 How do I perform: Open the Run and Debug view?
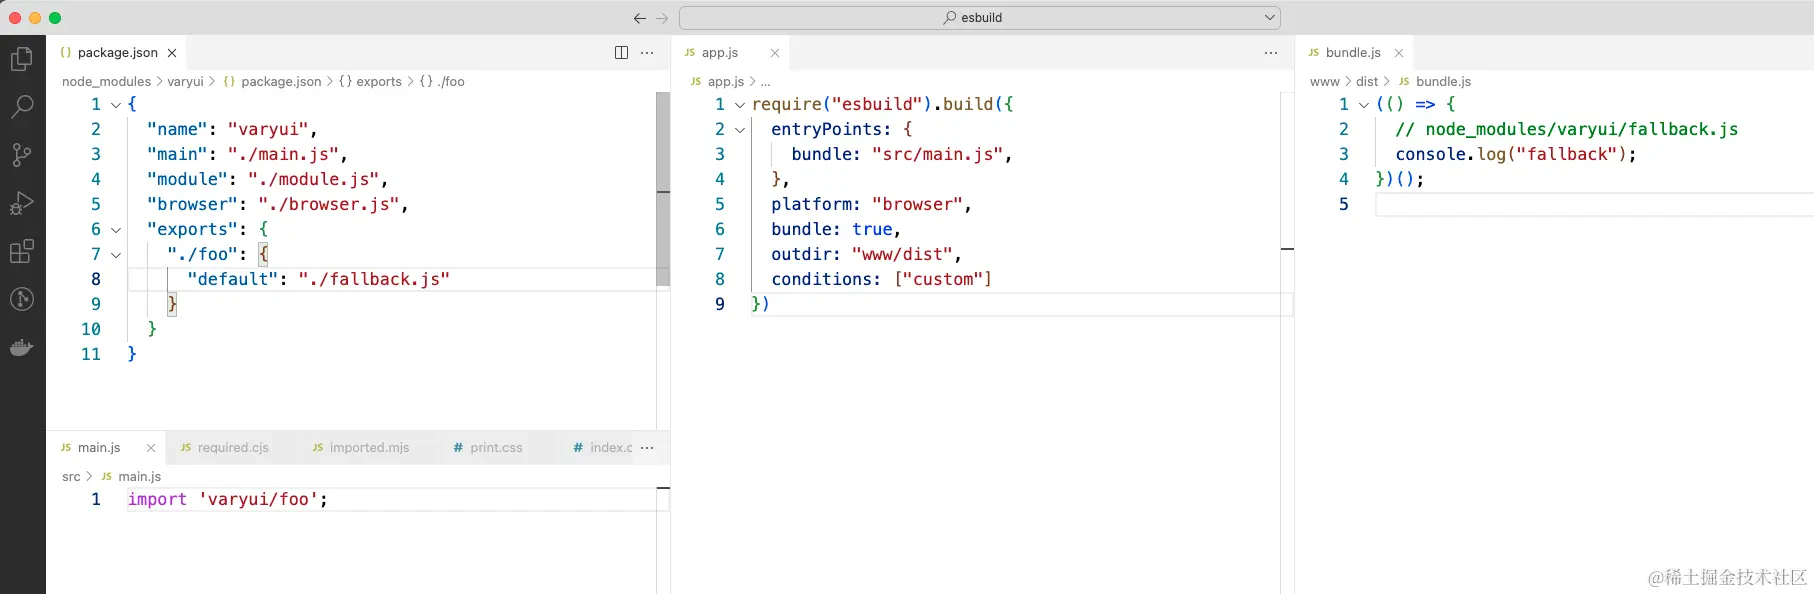(22, 203)
